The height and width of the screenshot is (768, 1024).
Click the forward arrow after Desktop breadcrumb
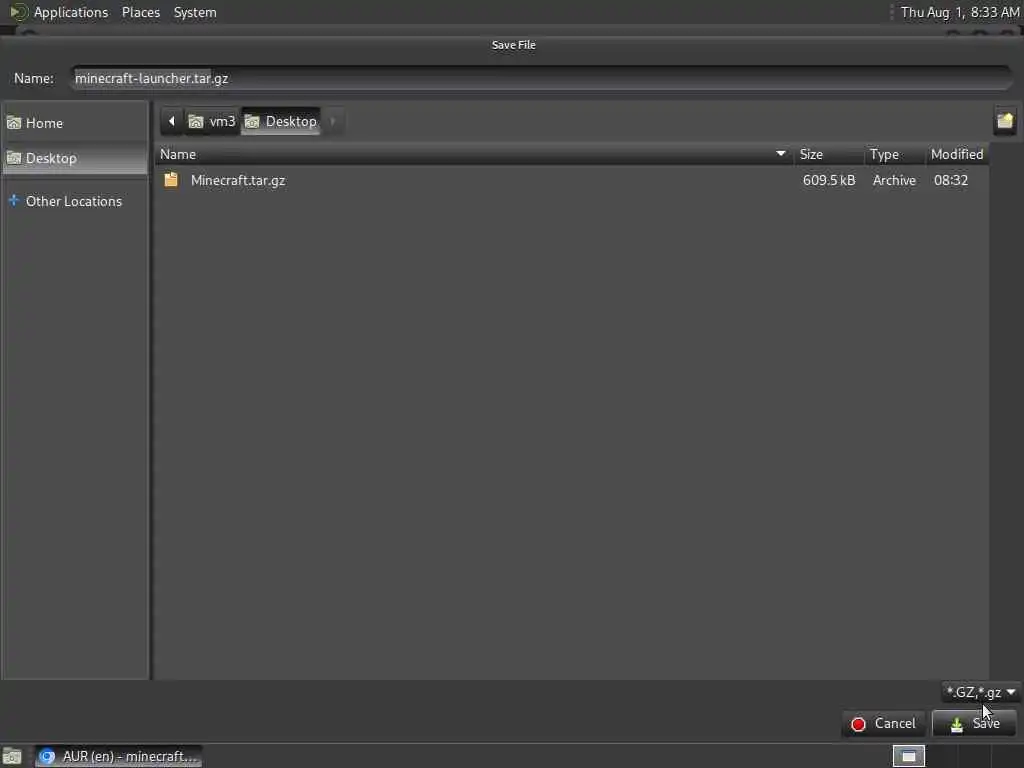(x=333, y=121)
